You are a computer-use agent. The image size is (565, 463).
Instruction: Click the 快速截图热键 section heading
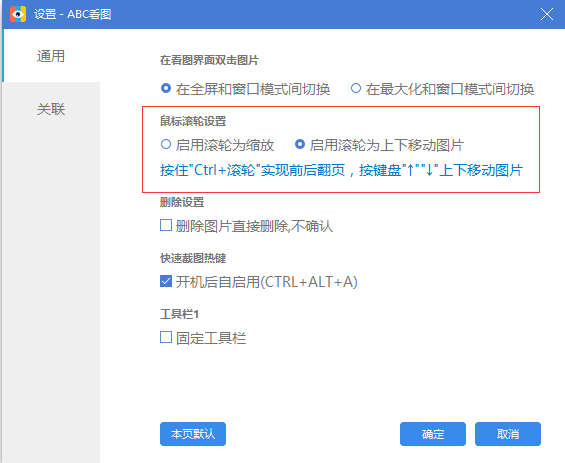[193, 258]
